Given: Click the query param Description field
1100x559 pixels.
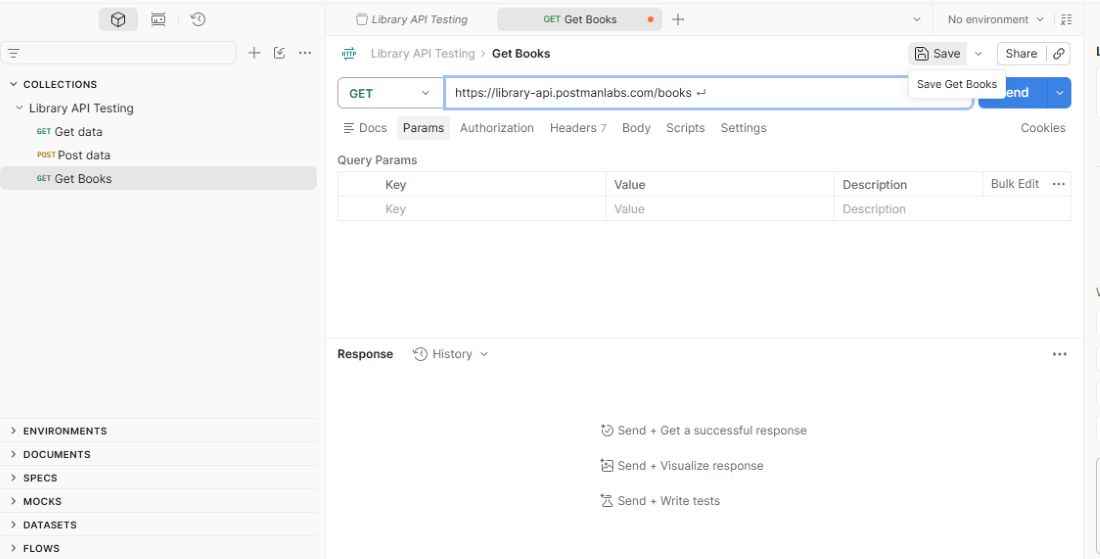Looking at the screenshot, I should coord(953,209).
